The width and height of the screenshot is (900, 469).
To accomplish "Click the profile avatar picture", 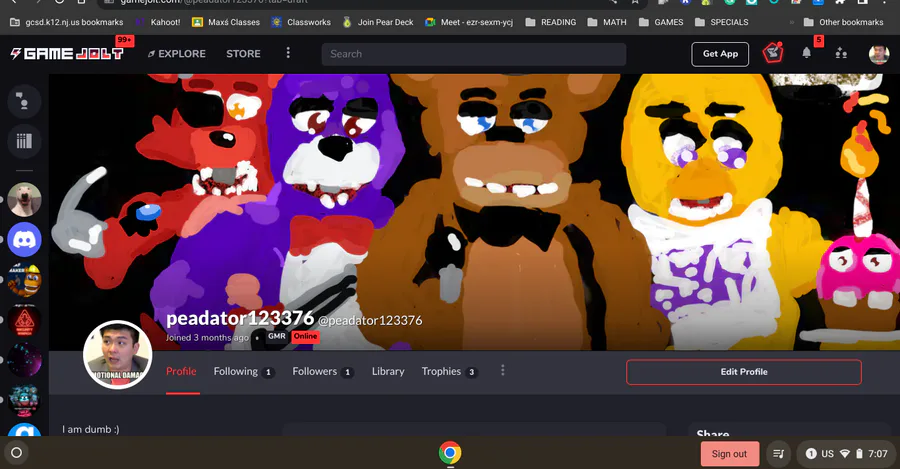I will click(x=118, y=355).
